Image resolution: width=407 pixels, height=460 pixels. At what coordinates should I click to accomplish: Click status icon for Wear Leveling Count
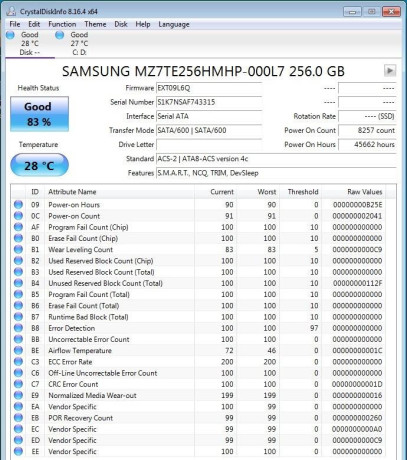(x=18, y=250)
